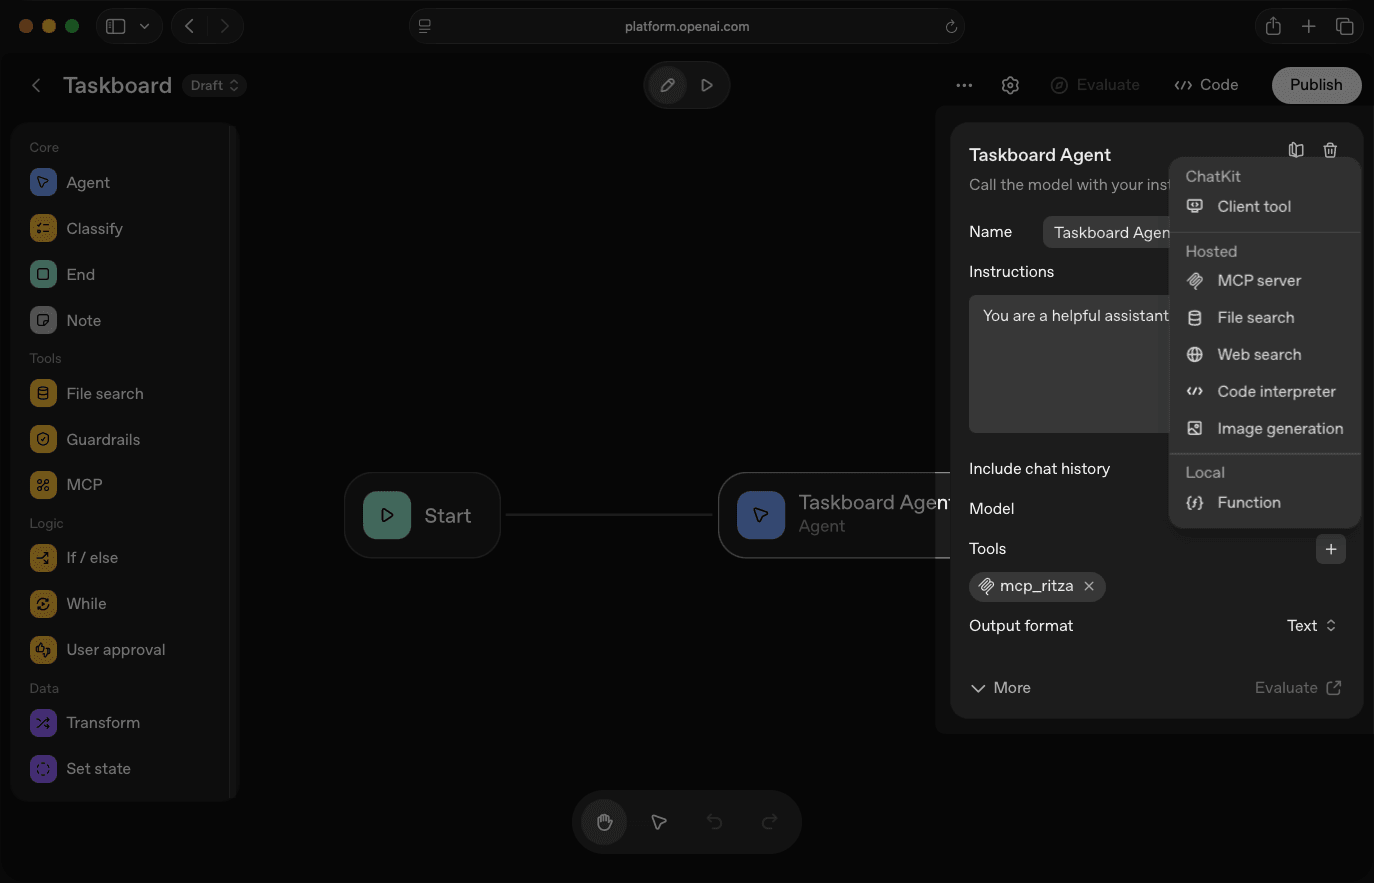This screenshot has height=883, width=1374.
Task: Select the Classify node icon
Action: [x=43, y=228]
